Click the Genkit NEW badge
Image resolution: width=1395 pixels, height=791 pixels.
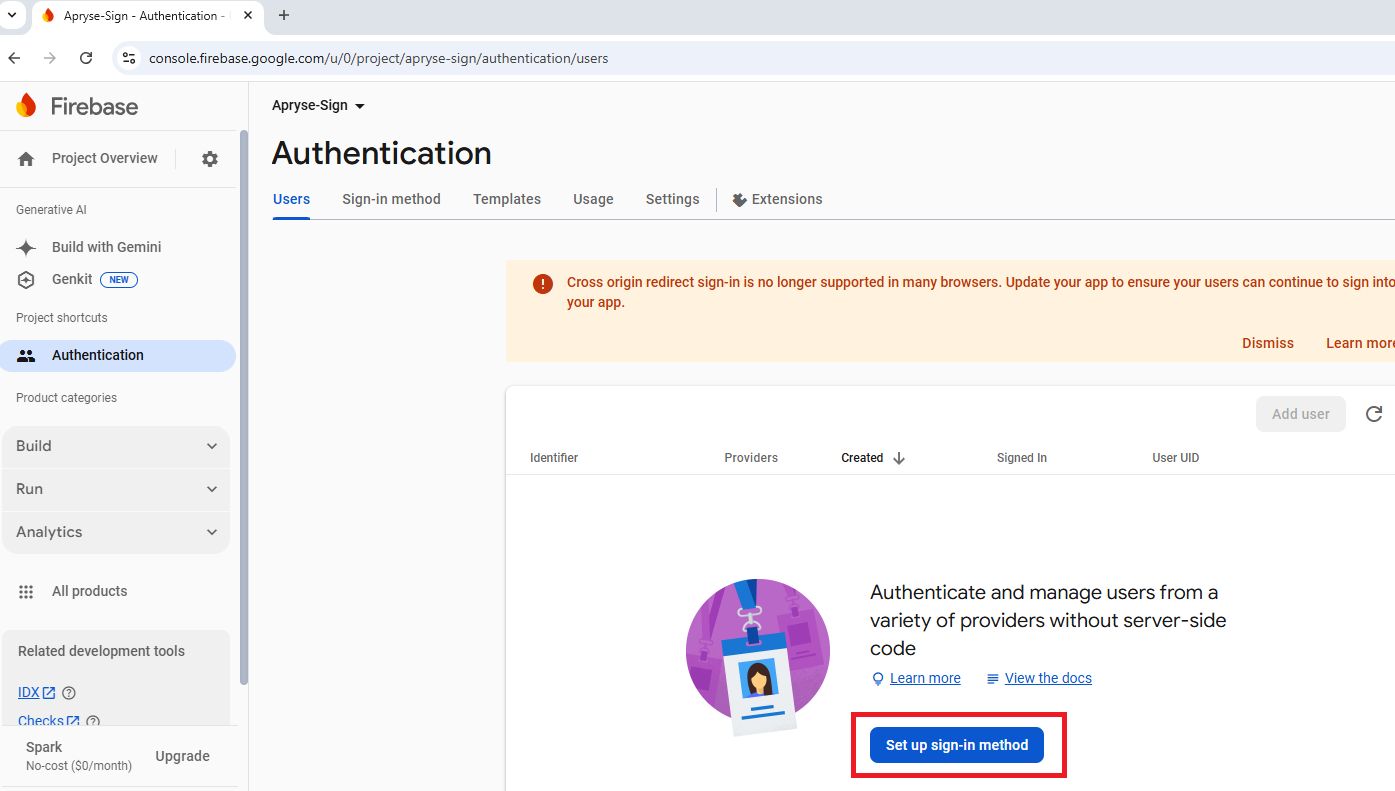pyautogui.click(x=119, y=280)
